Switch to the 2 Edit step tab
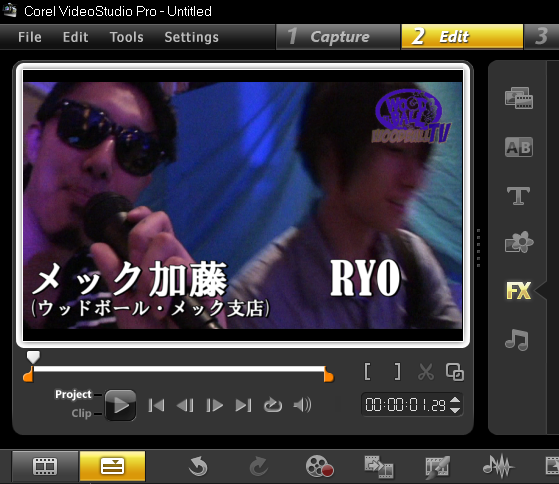The width and height of the screenshot is (559, 484). tap(462, 37)
